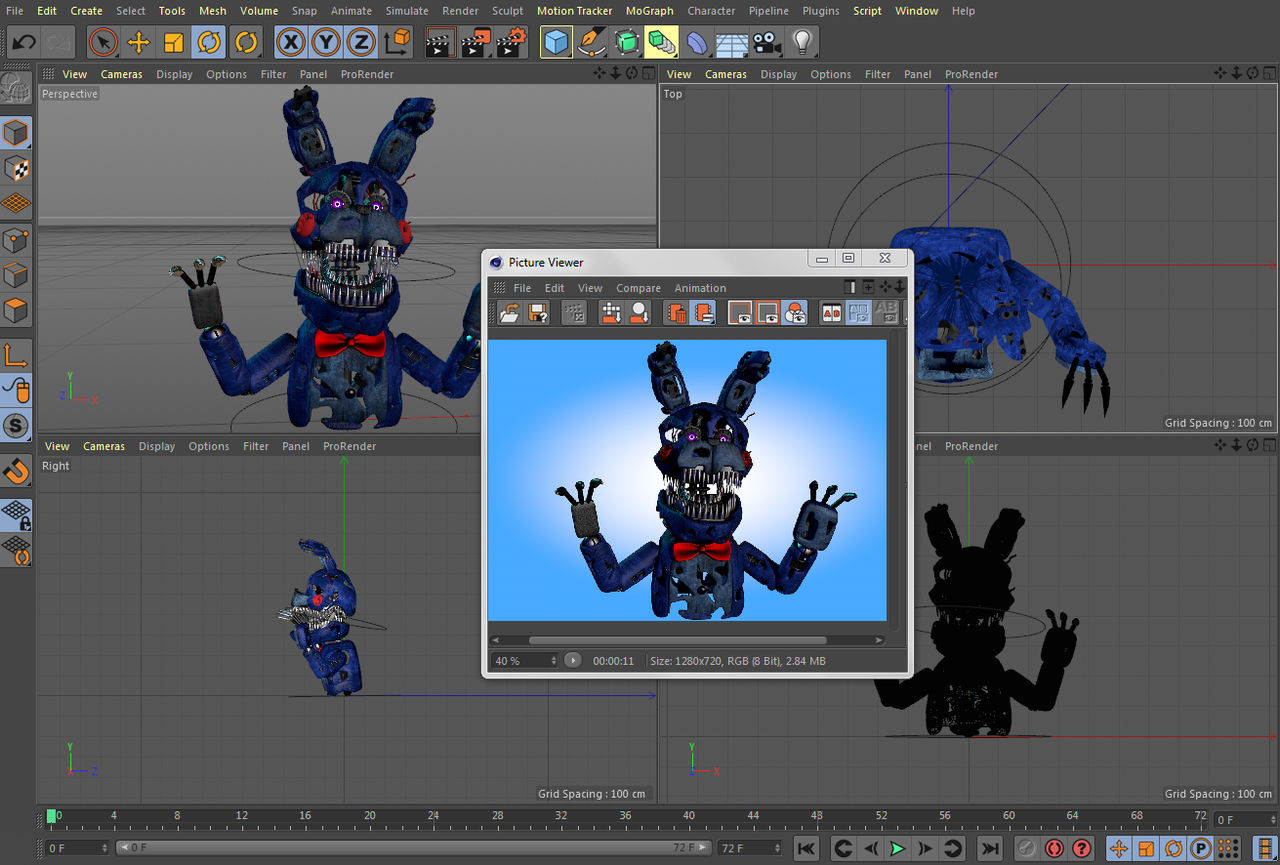The width and height of the screenshot is (1280, 865).
Task: Add a Camera object
Action: click(766, 42)
